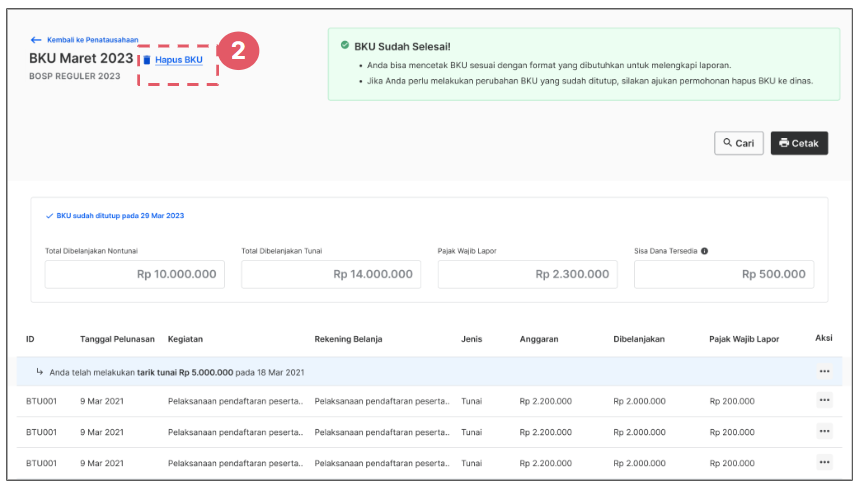Click the trash icon next to Hapus BKU
858x486 pixels.
click(147, 60)
